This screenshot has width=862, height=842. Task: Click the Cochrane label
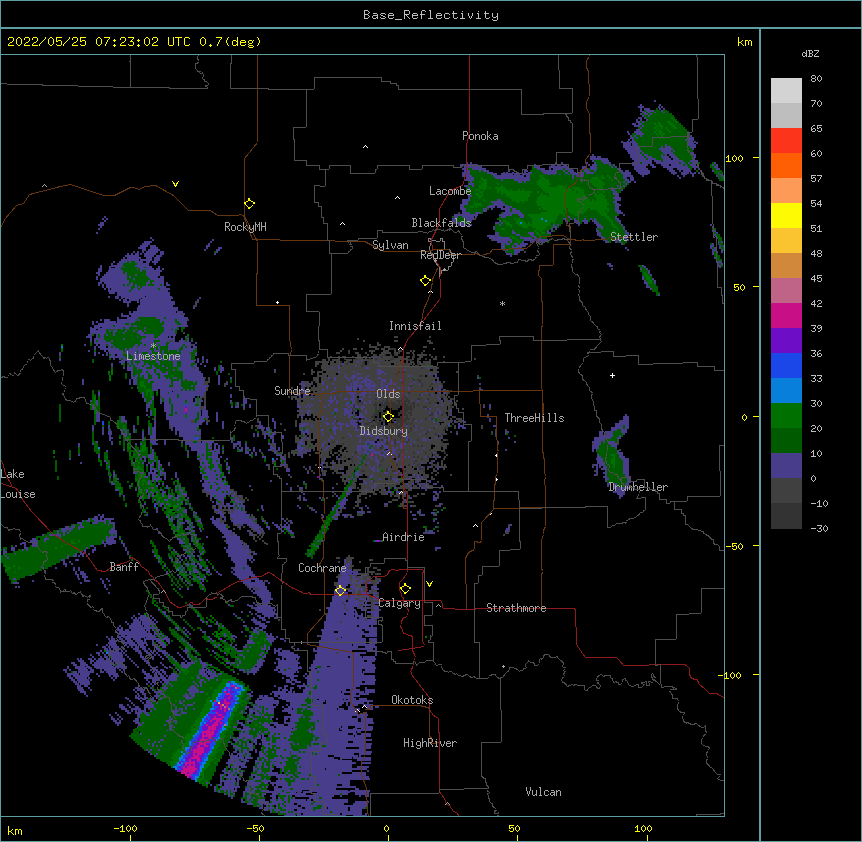[x=322, y=568]
